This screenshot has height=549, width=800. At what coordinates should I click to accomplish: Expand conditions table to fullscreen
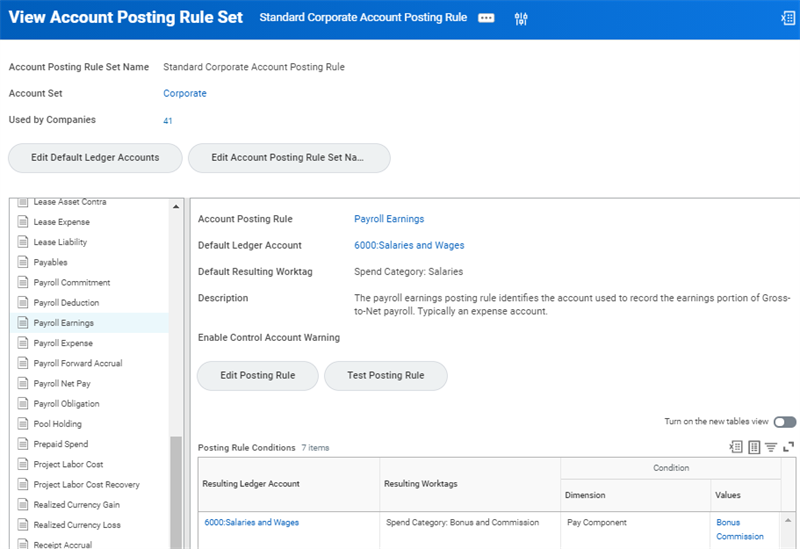pyautogui.click(x=788, y=447)
